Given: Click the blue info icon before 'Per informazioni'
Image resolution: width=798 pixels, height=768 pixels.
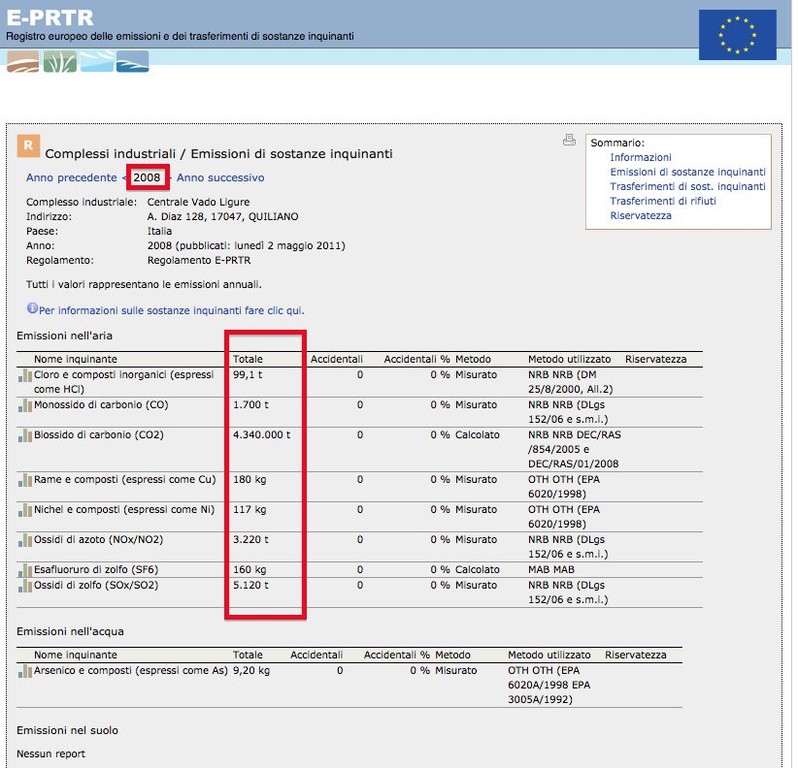Looking at the screenshot, I should tap(32, 309).
